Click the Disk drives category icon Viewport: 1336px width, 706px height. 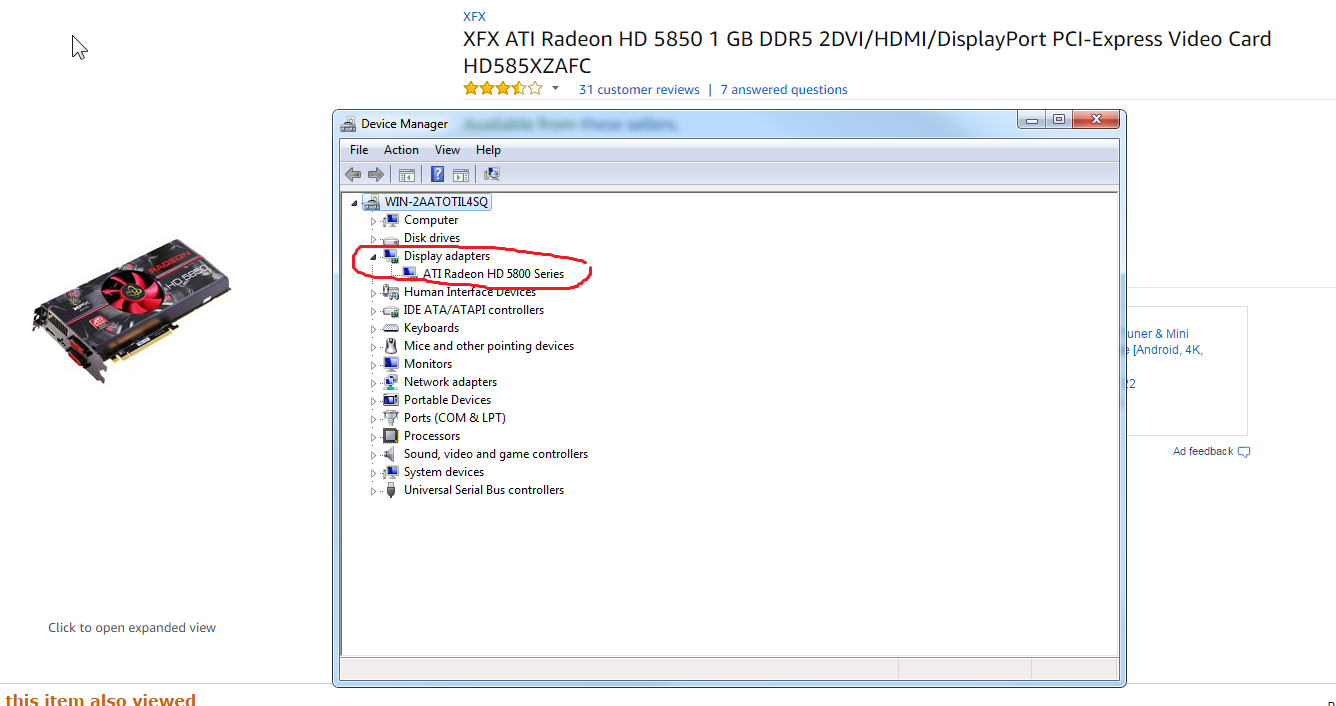point(391,238)
